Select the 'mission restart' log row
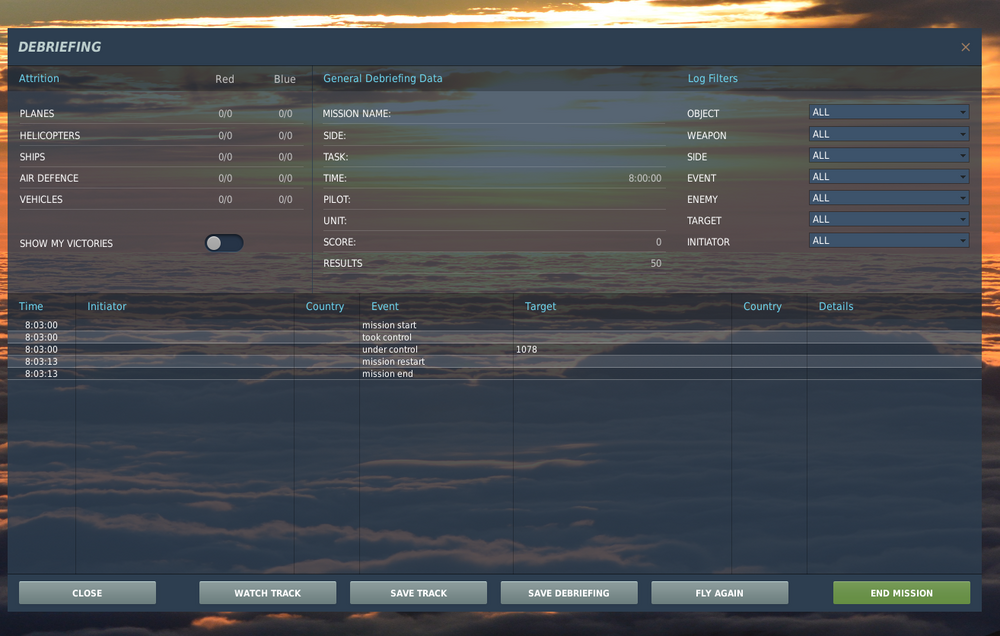Screen dimensions: 1000x636 pyautogui.click(x=494, y=361)
